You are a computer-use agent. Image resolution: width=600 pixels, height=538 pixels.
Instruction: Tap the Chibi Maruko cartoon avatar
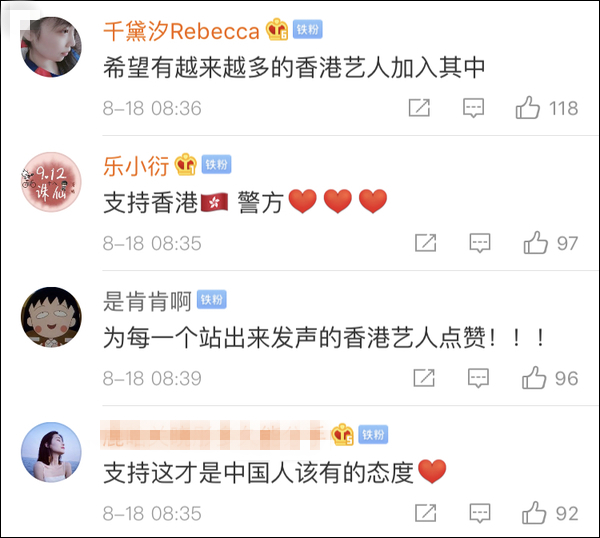click(x=51, y=317)
